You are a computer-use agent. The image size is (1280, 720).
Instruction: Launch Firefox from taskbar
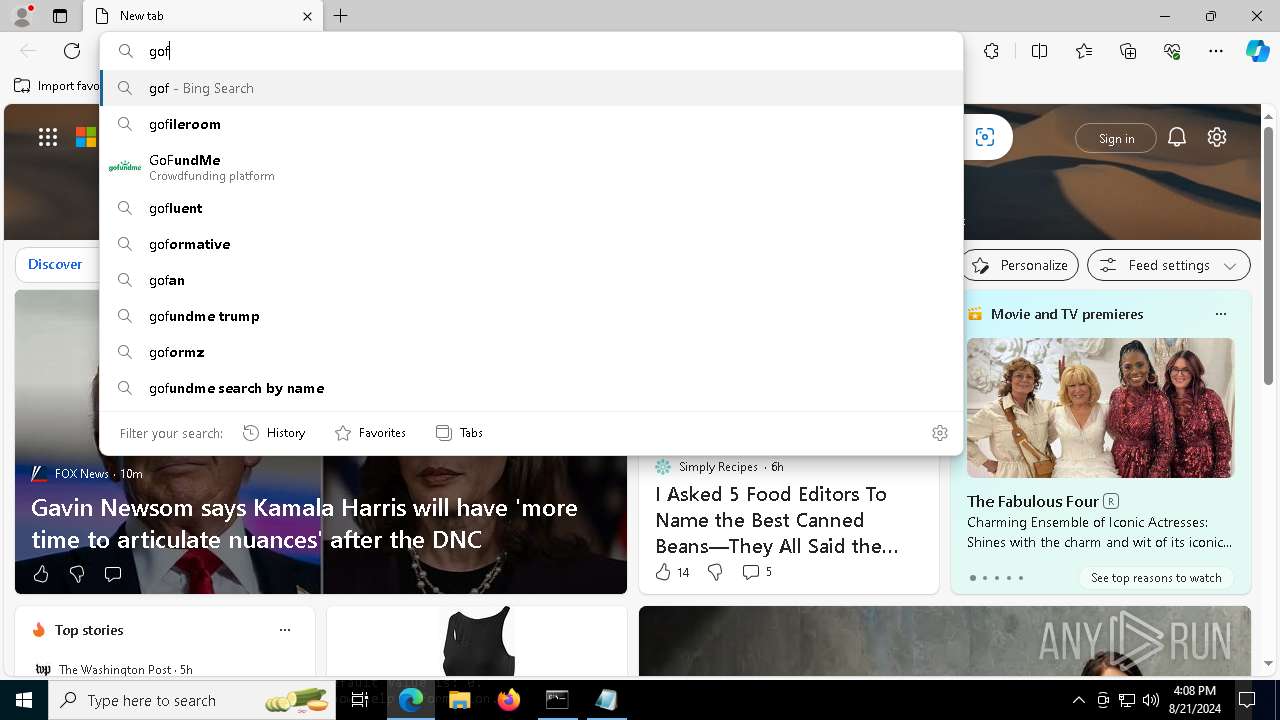[x=508, y=700]
